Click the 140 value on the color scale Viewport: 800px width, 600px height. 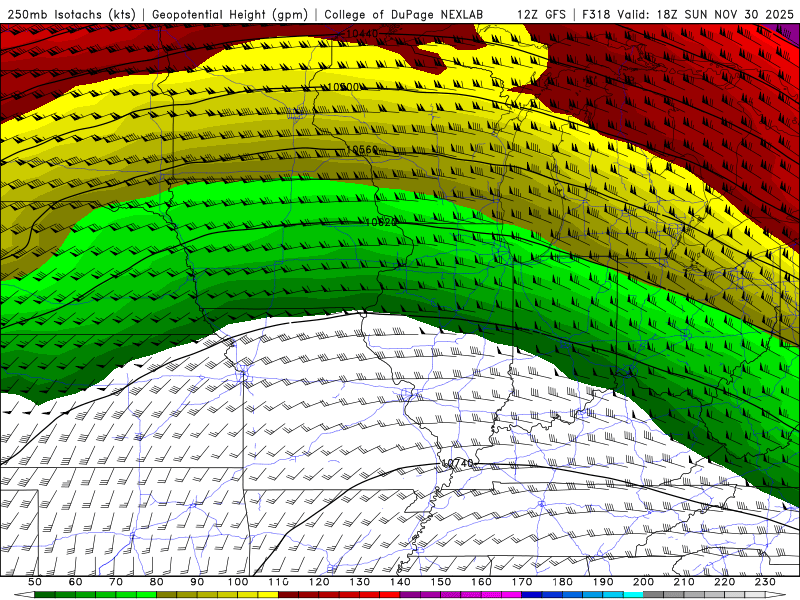[x=400, y=582]
